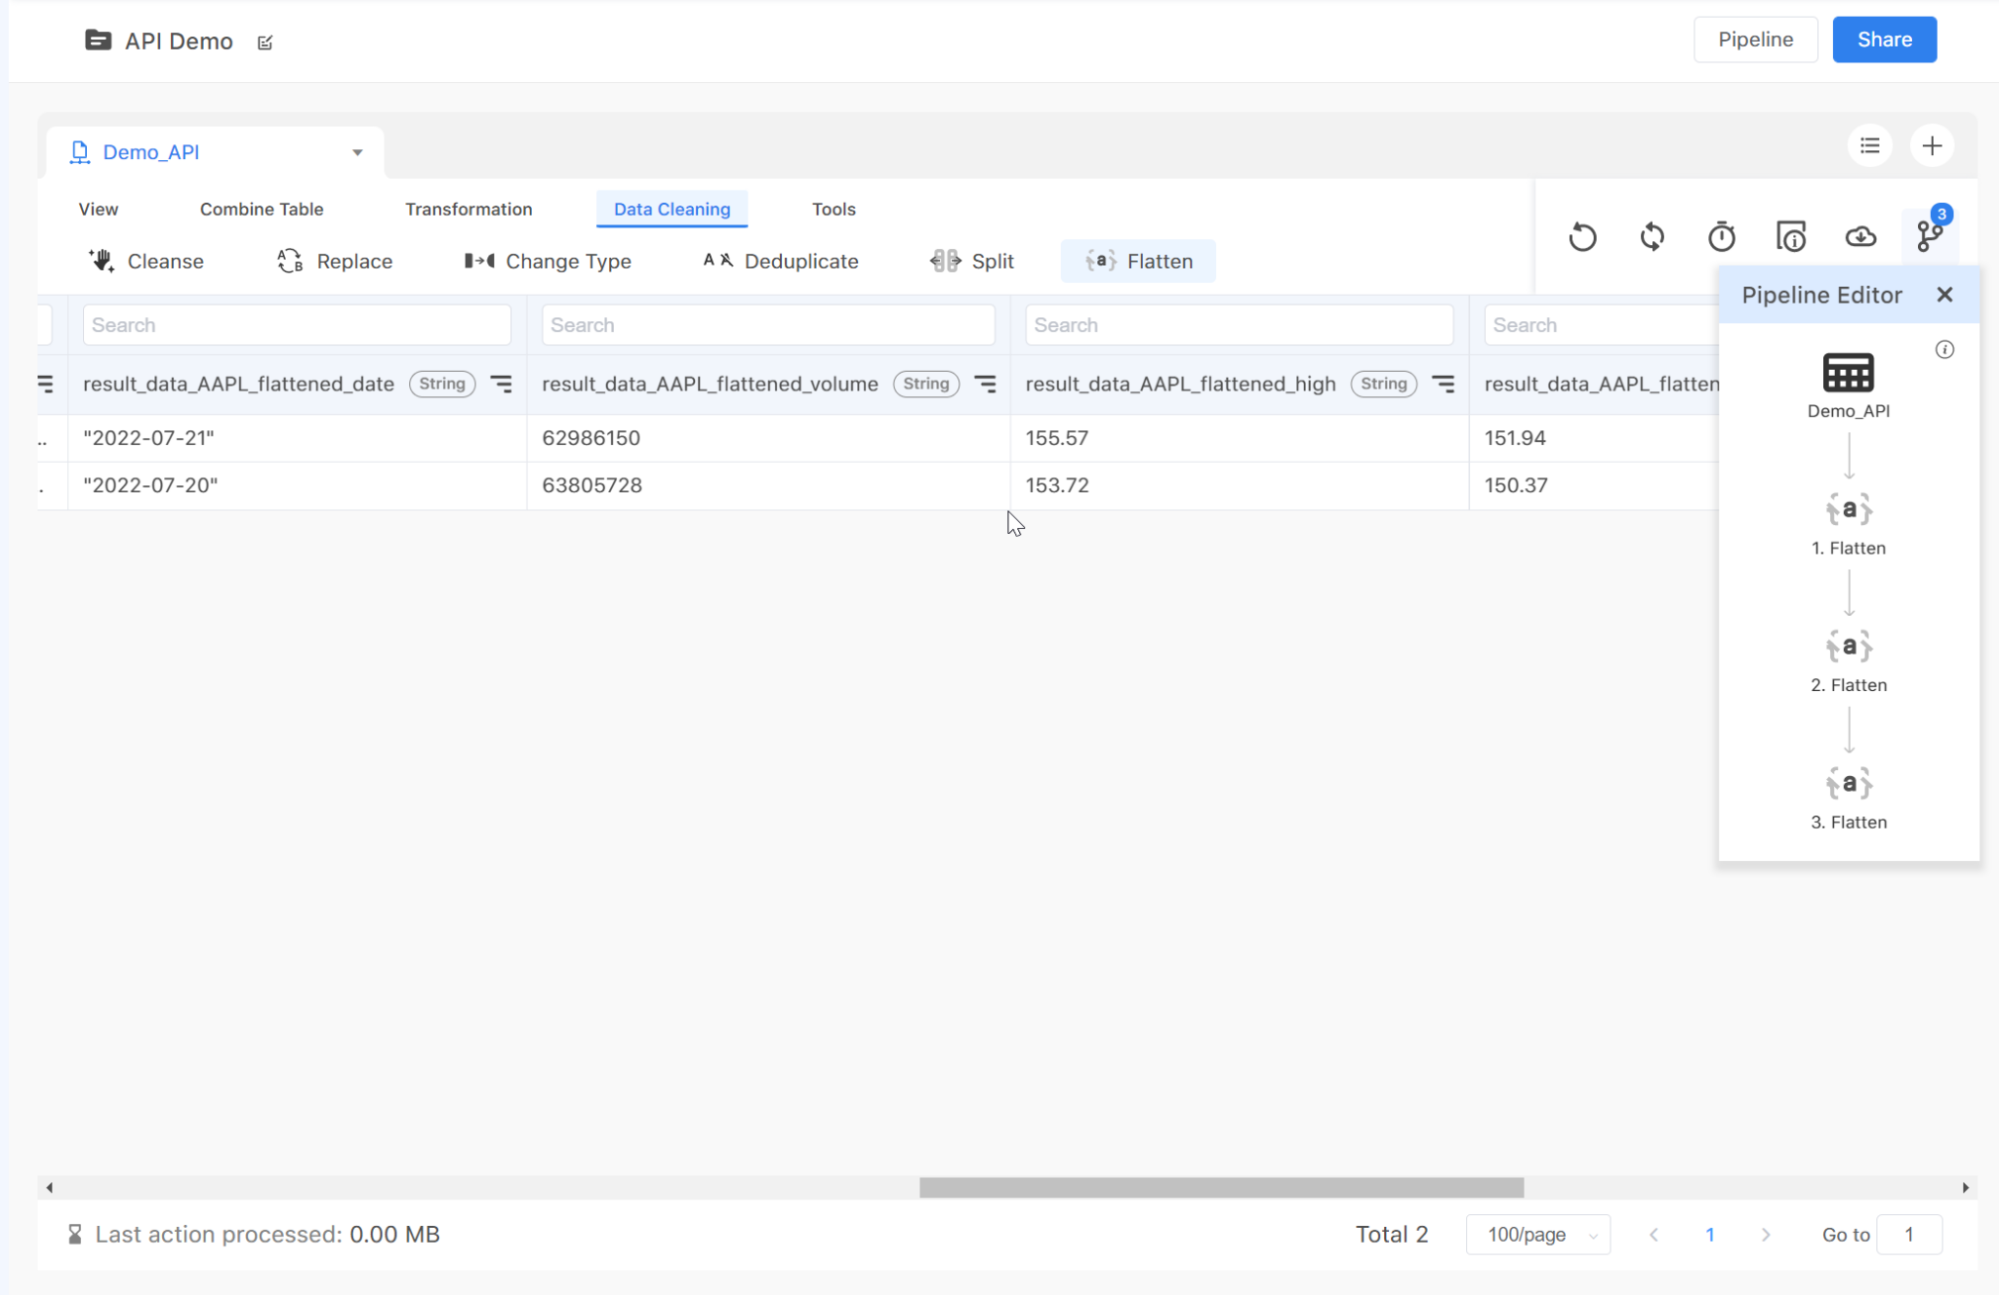
Task: Click the Pipeline button in the header
Action: [x=1755, y=40]
